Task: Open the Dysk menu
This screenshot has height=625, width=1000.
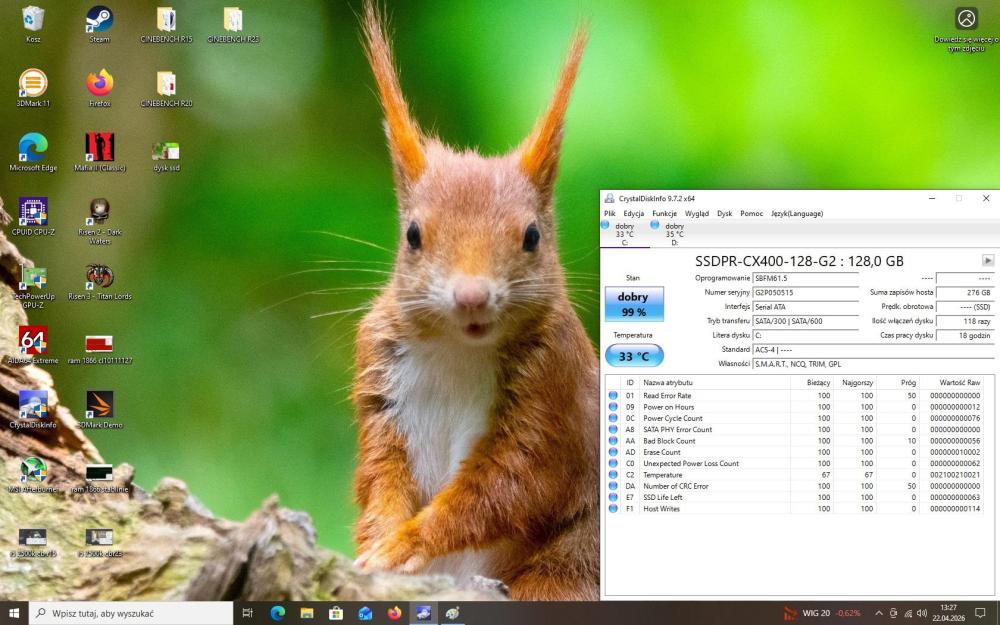Action: (724, 214)
